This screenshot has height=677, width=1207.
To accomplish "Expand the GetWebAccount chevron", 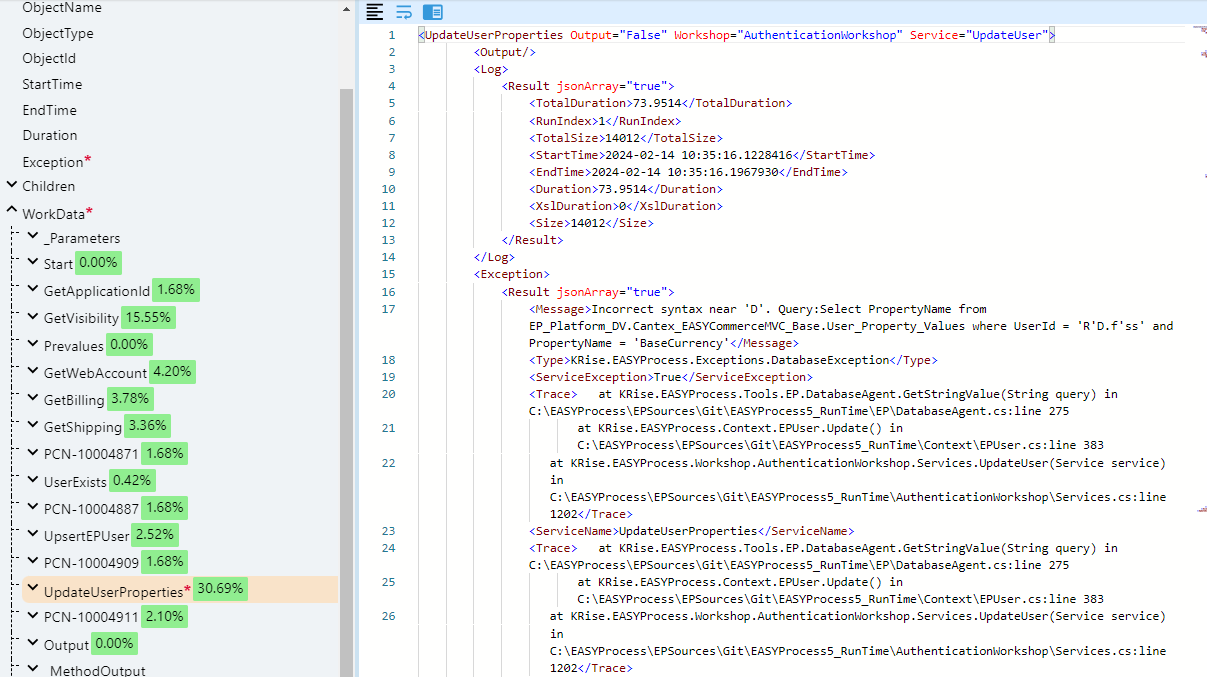I will coord(33,372).
